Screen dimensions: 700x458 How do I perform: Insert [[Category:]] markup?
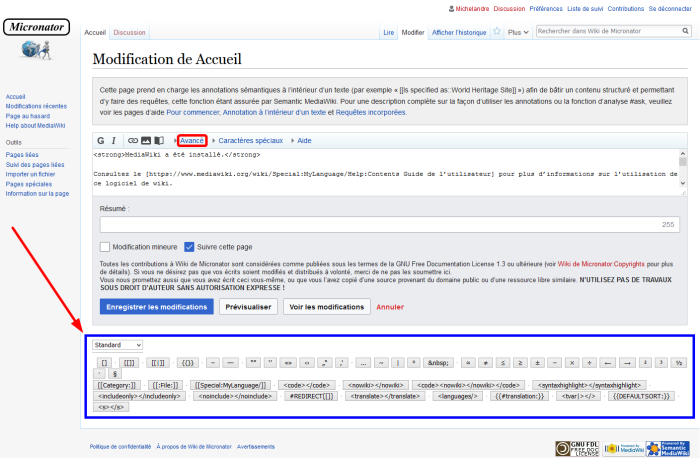point(117,385)
